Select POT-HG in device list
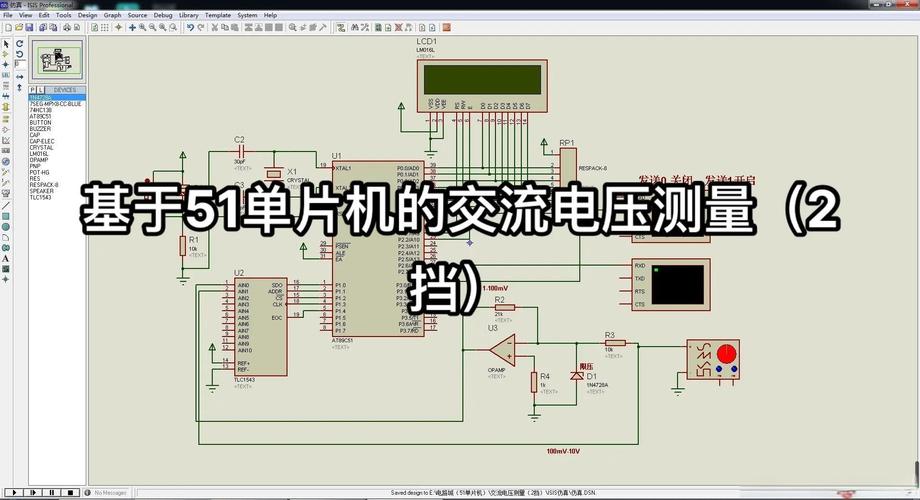The width and height of the screenshot is (920, 500). pyautogui.click(x=40, y=173)
